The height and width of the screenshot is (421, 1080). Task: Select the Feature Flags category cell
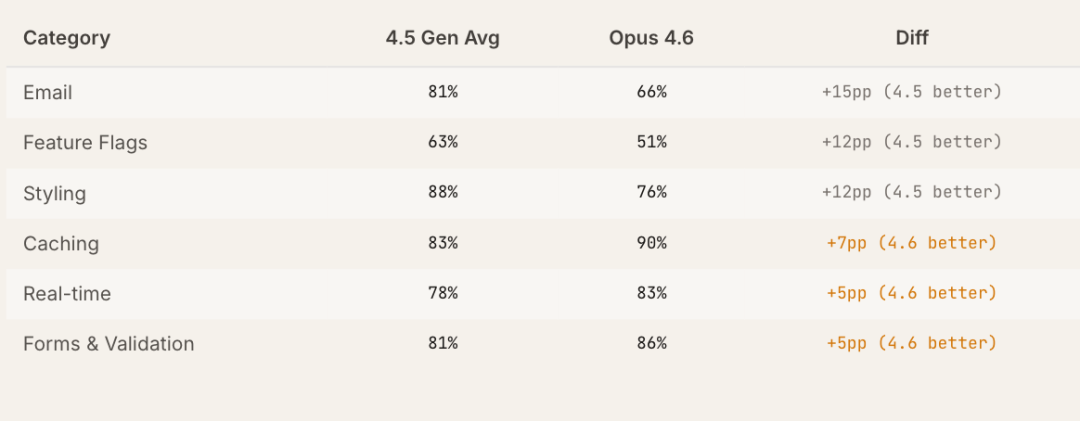tap(85, 143)
